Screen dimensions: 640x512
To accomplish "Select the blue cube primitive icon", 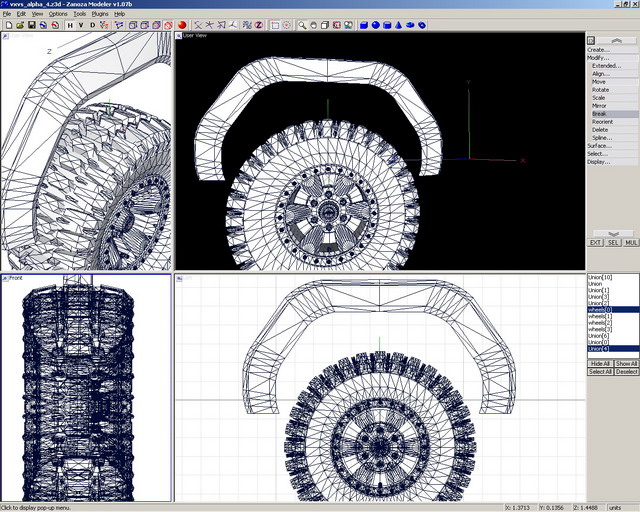I will coord(364,25).
